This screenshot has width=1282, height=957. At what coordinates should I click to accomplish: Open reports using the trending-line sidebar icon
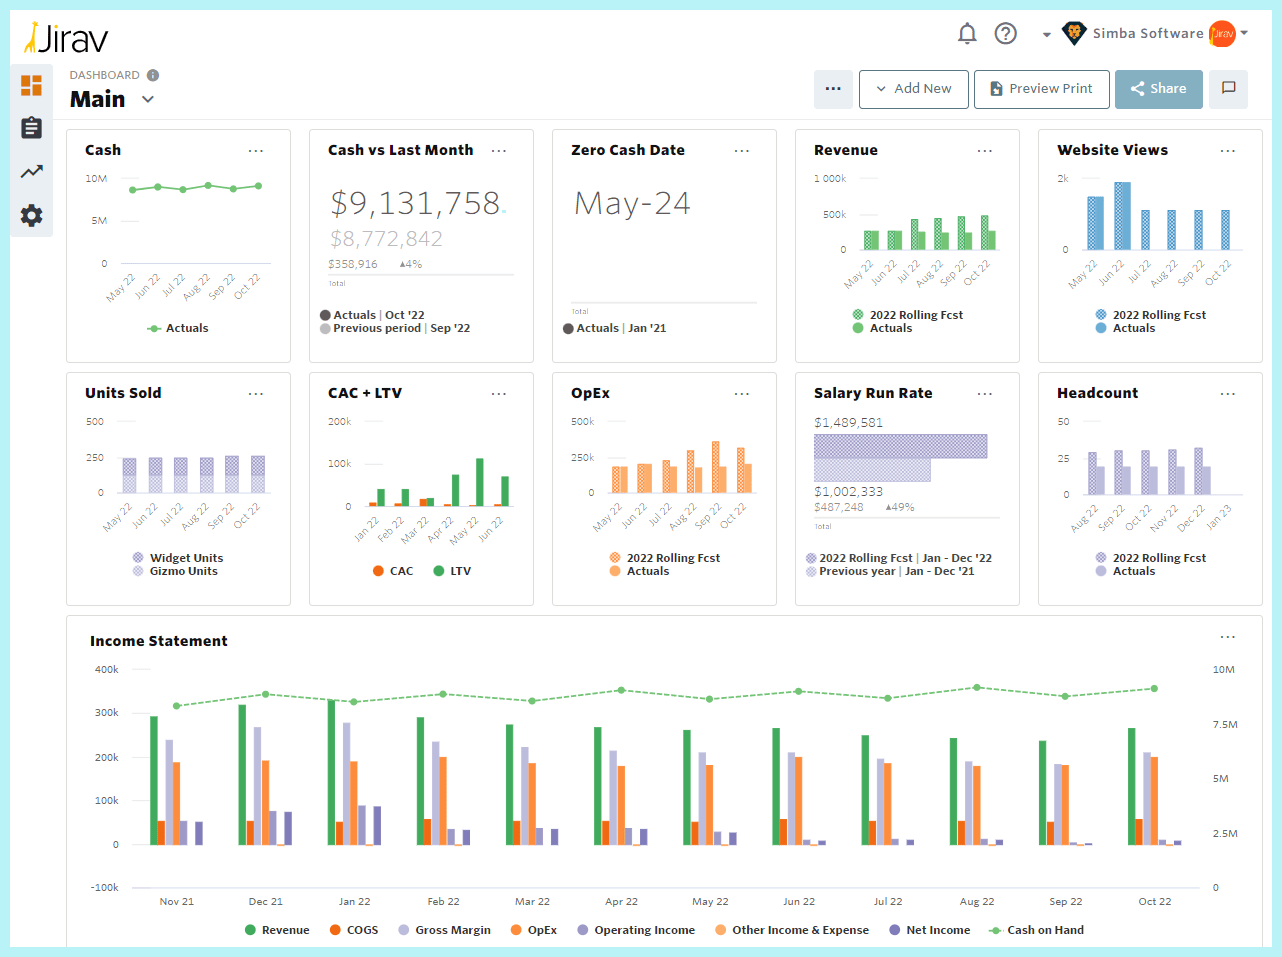tap(31, 170)
